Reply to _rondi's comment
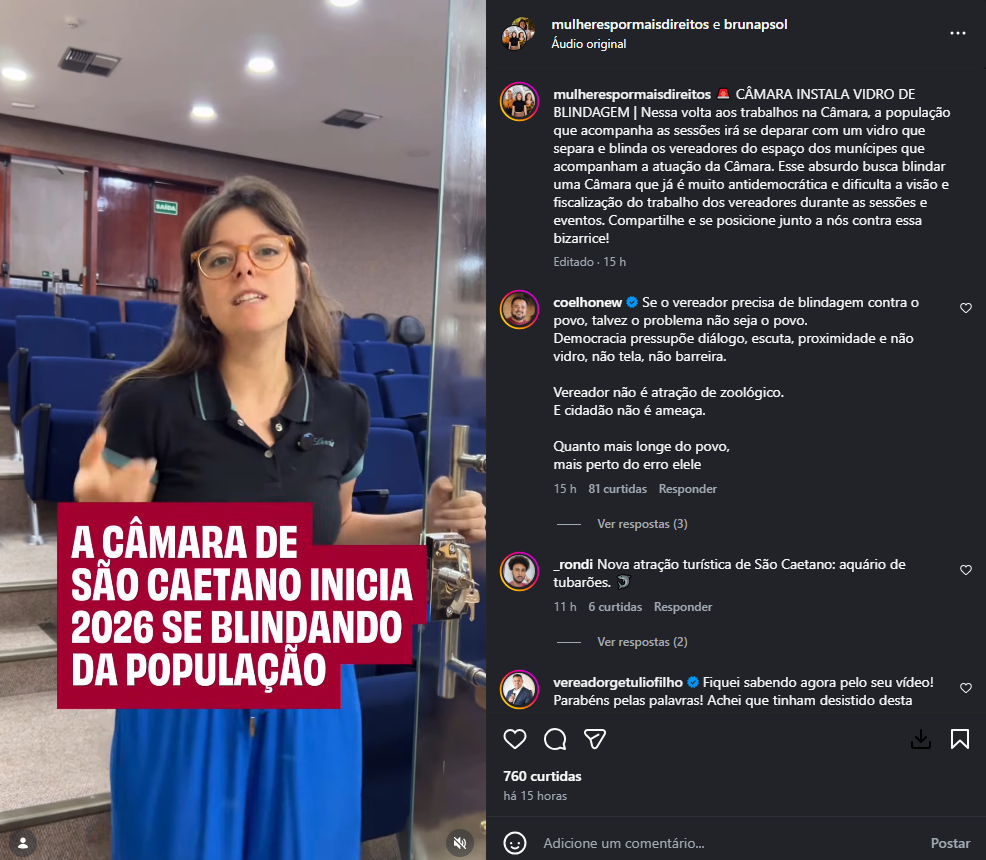This screenshot has height=860, width=986. [683, 607]
